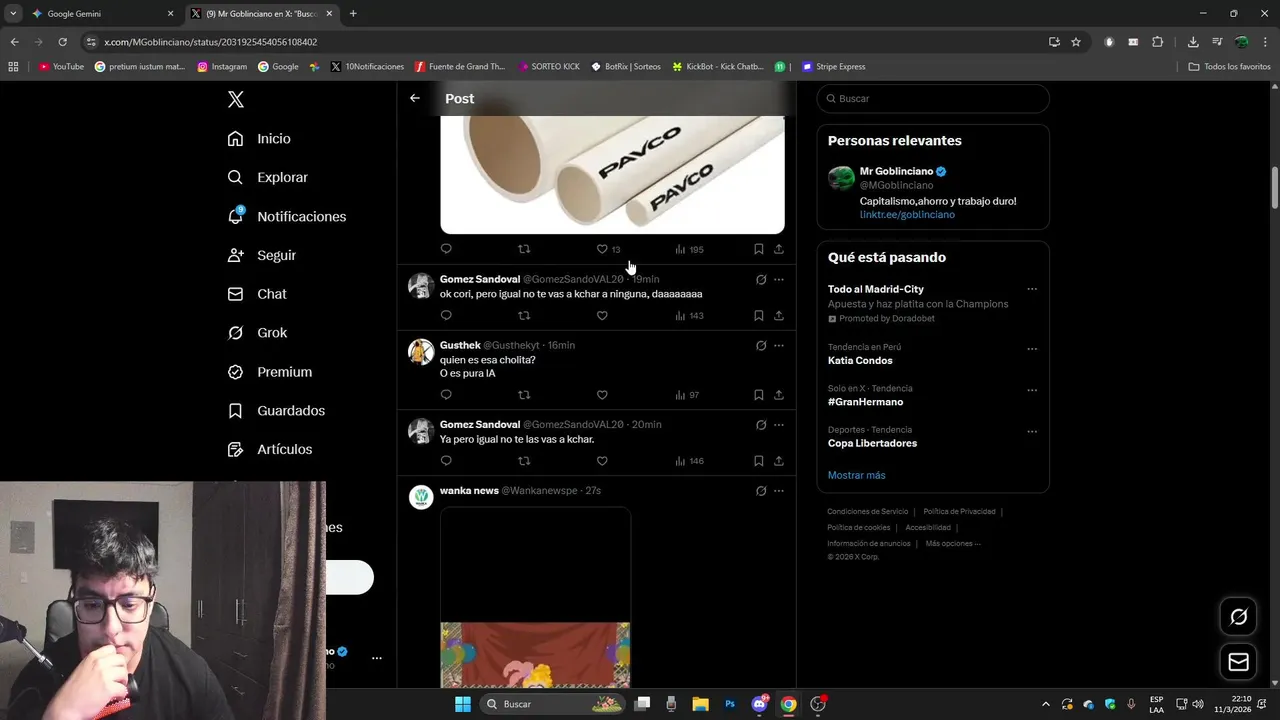Reload the browser page
Viewport: 1280px width, 720px height.
tap(62, 42)
